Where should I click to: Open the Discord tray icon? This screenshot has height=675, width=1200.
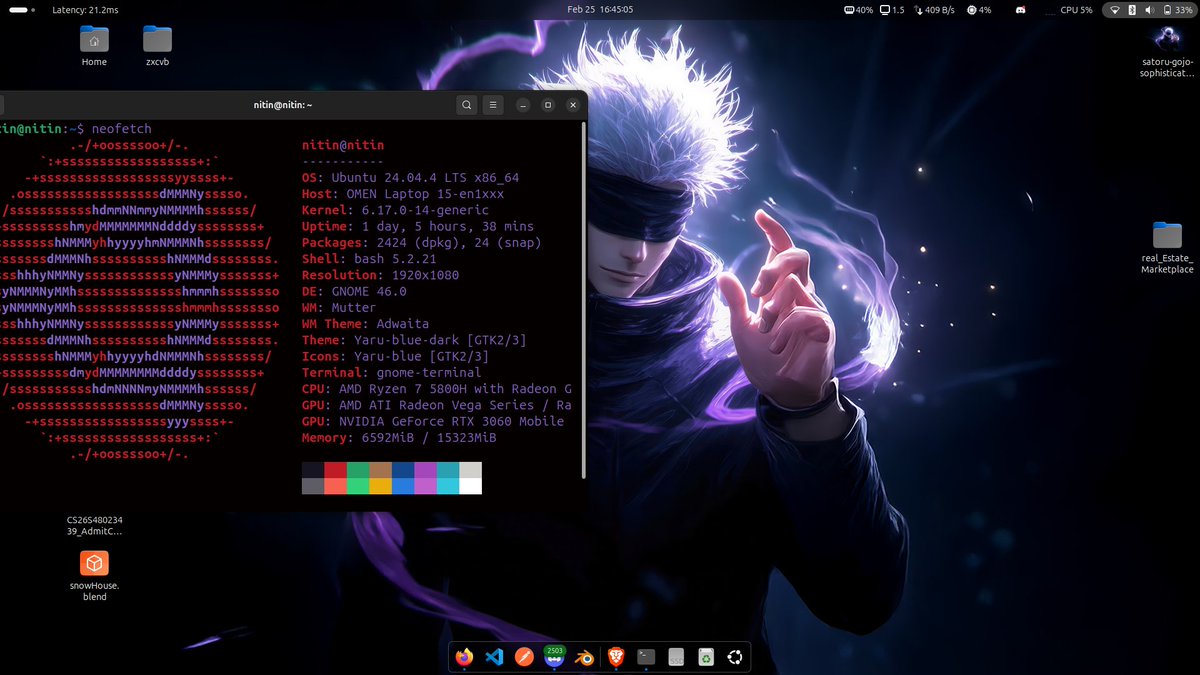[x=1019, y=9]
